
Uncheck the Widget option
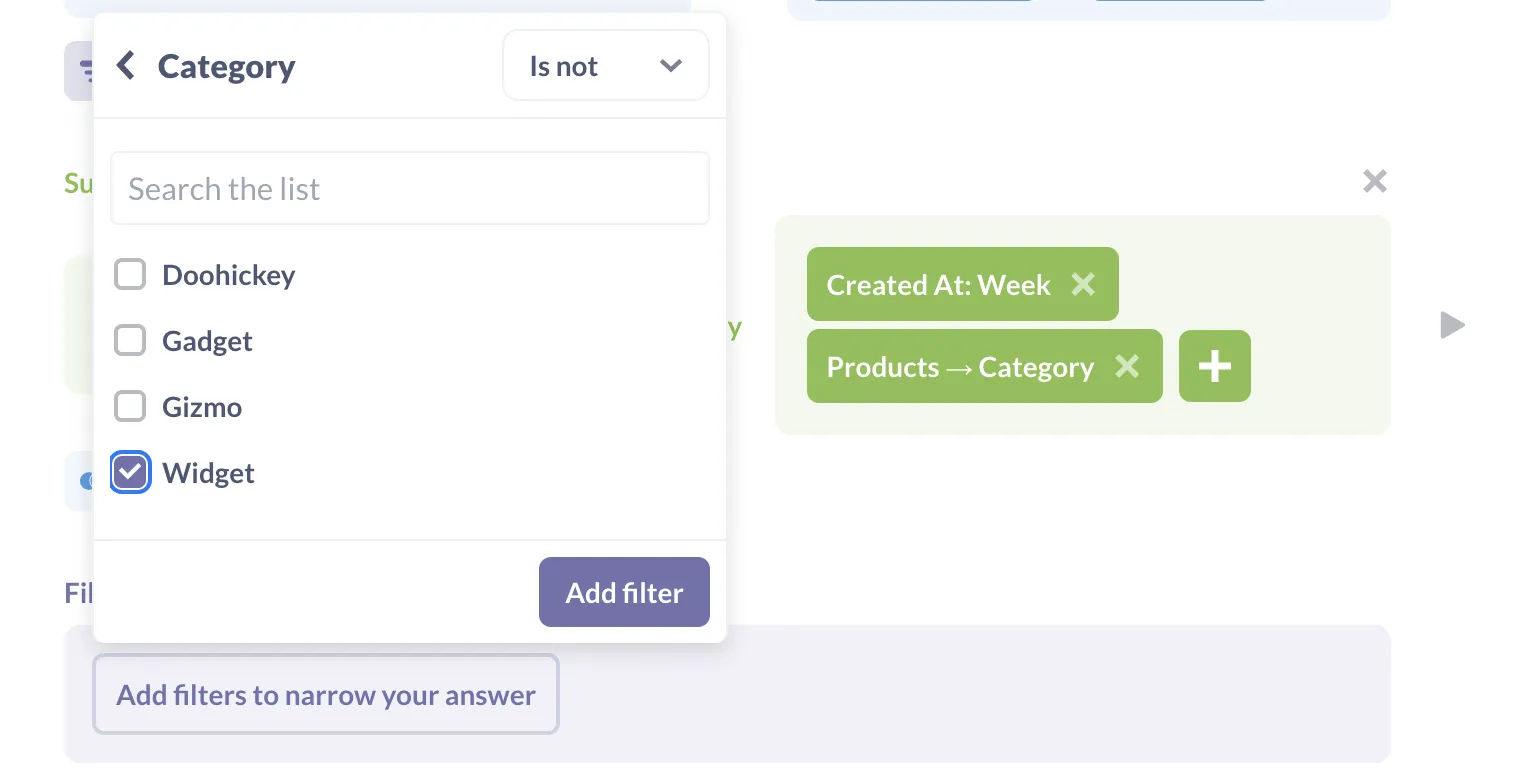point(130,472)
